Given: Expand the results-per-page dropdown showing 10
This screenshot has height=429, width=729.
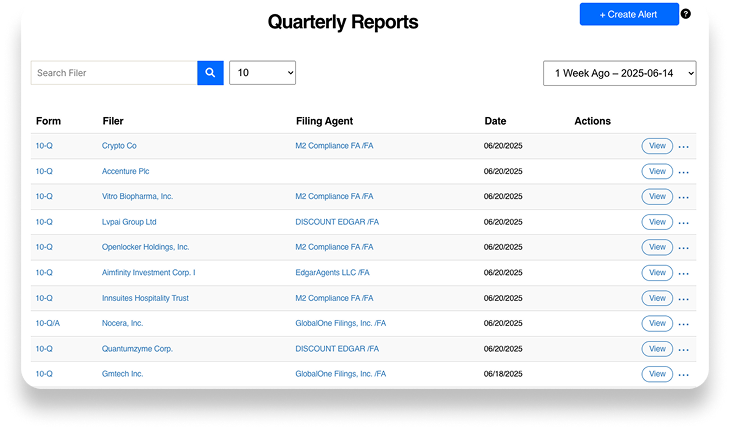Looking at the screenshot, I should click(x=262, y=73).
